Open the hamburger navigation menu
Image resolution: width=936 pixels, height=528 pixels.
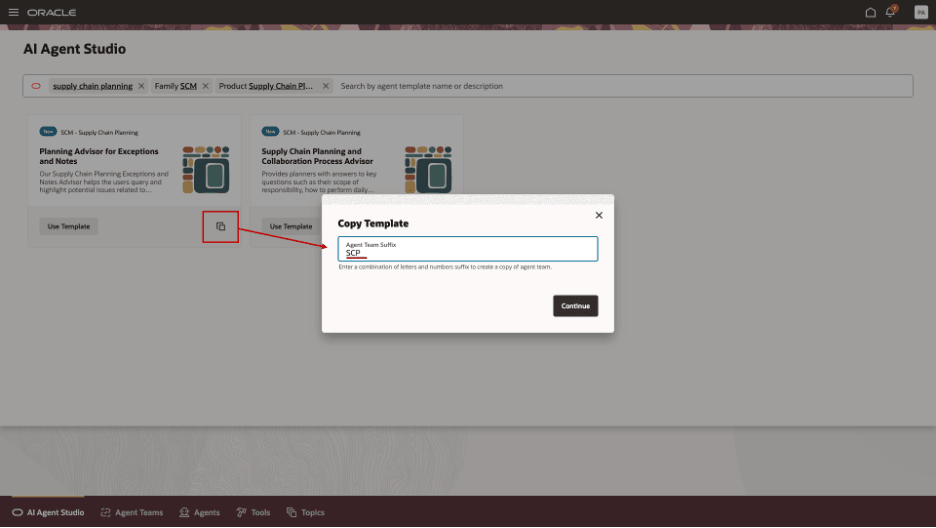tap(13, 12)
